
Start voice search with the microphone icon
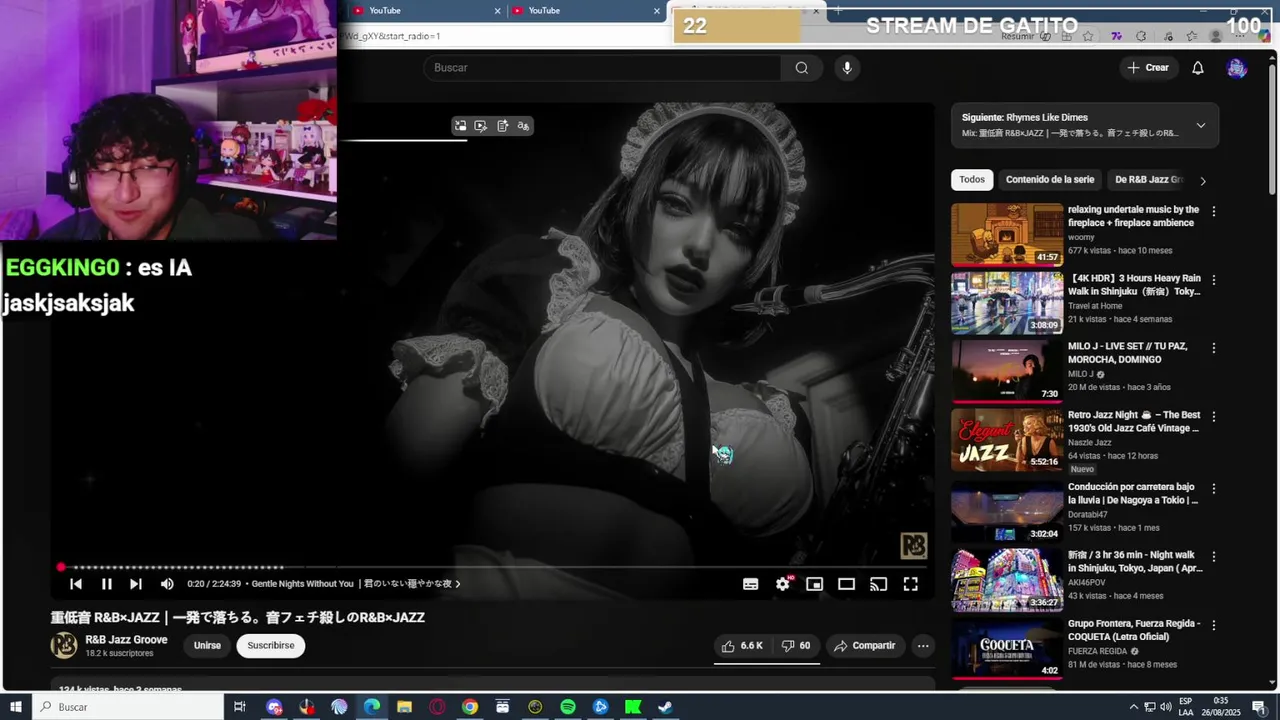point(847,67)
